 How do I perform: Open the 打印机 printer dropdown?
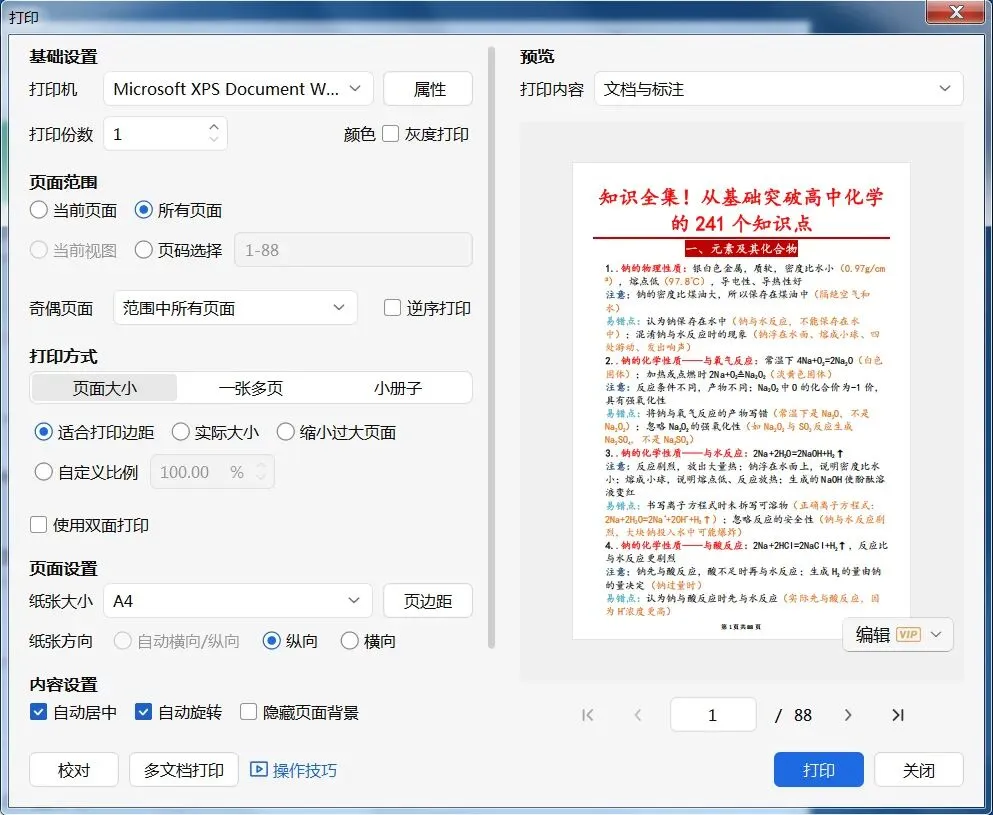click(x=238, y=89)
